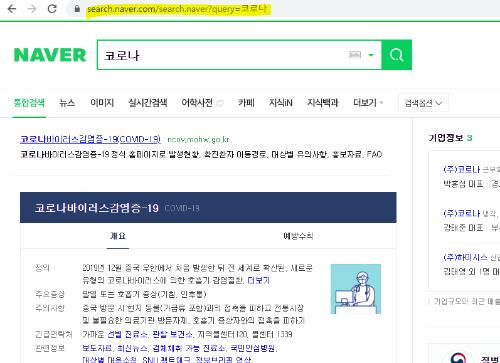
Task: Select the 개요 tab in COVID panel
Action: (x=118, y=236)
